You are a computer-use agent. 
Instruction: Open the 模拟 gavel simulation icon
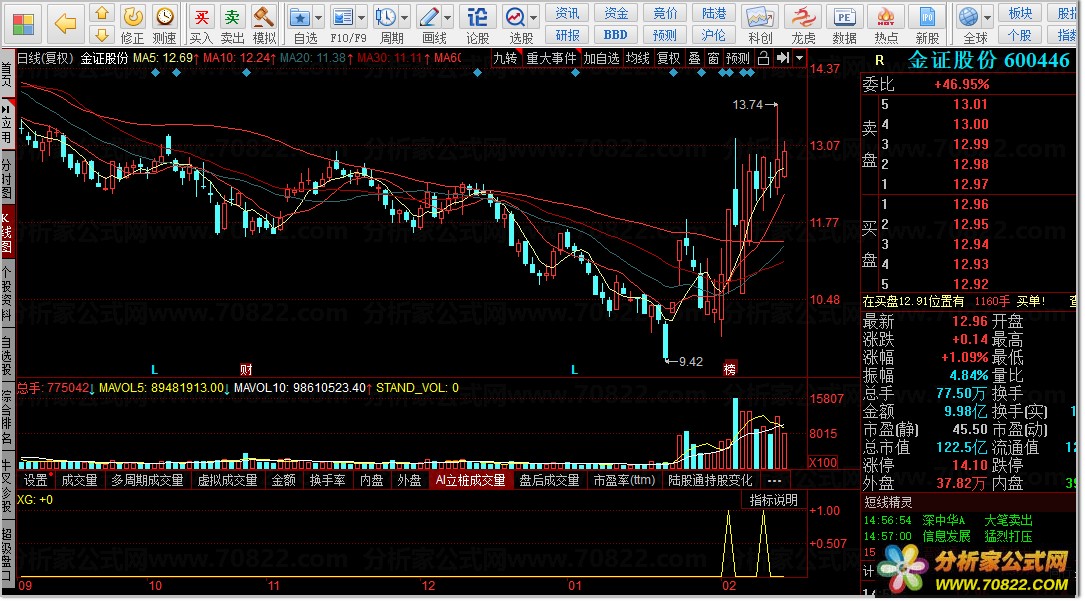[264, 17]
